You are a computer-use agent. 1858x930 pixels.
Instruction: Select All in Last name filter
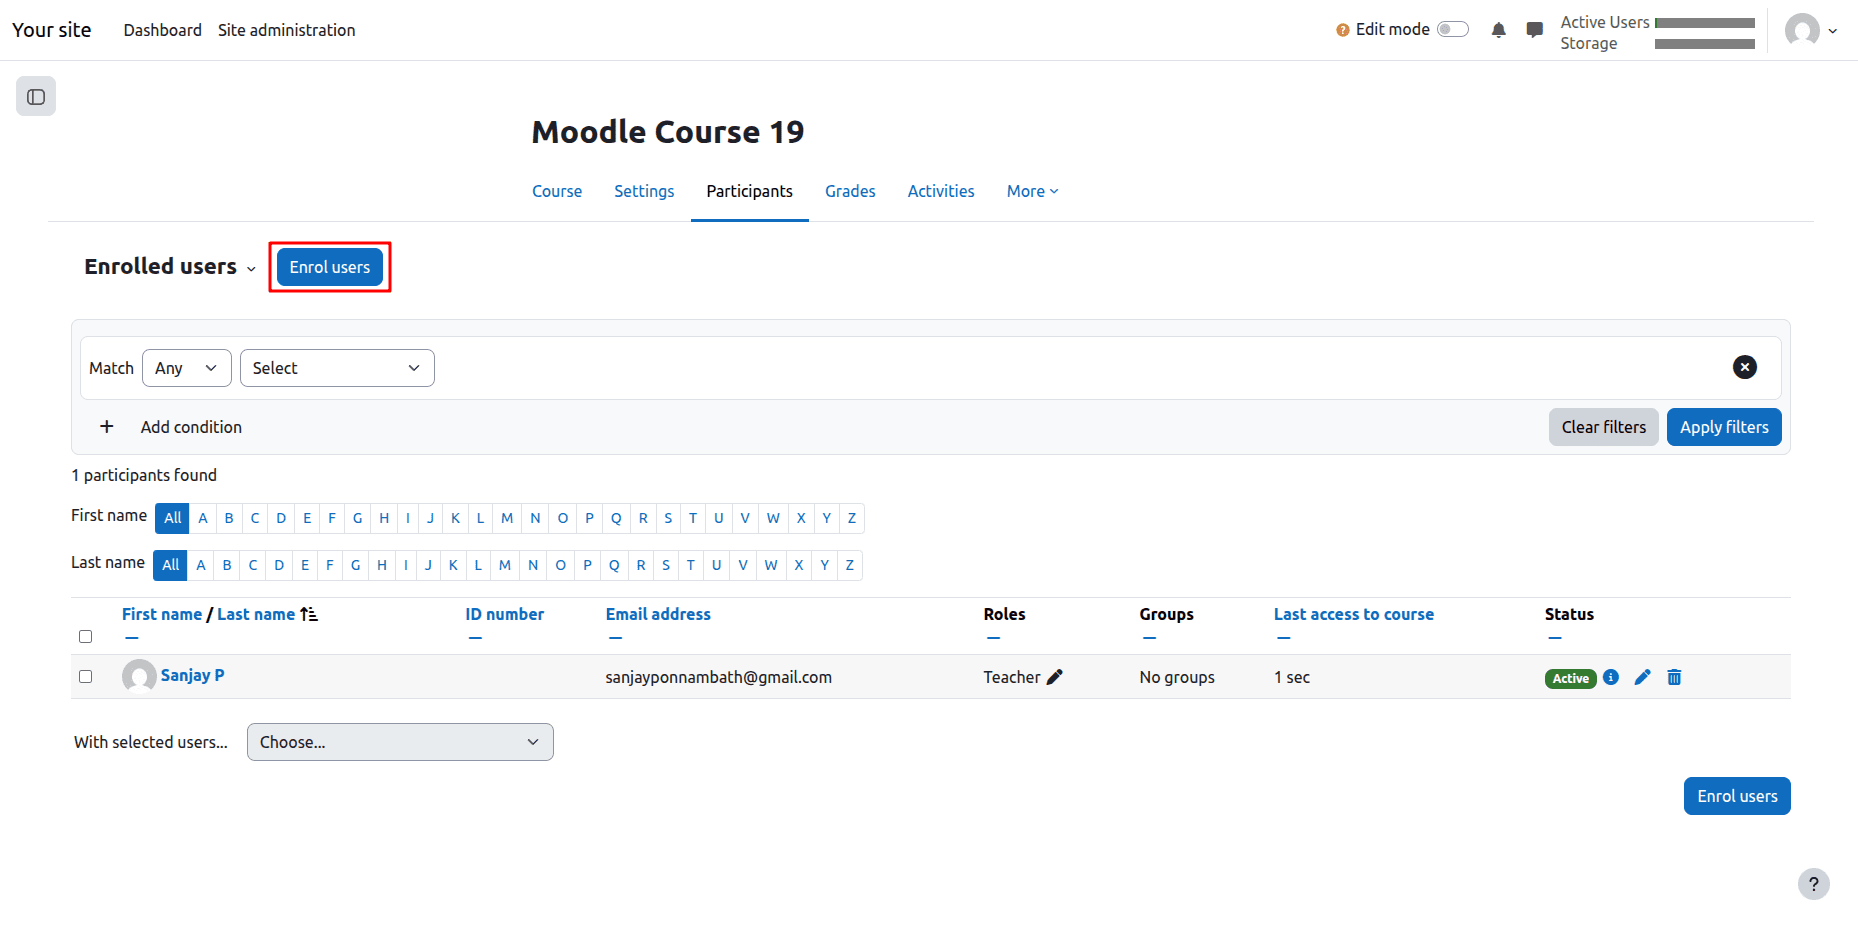tap(170, 565)
